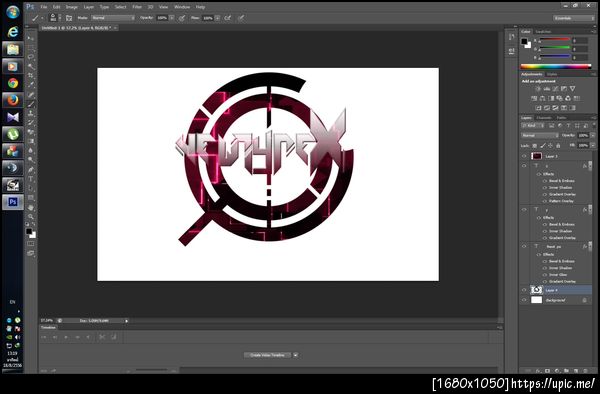Open the Create Video Timeline dropdown arrow
This screenshot has width=600, height=394.
[295, 355]
